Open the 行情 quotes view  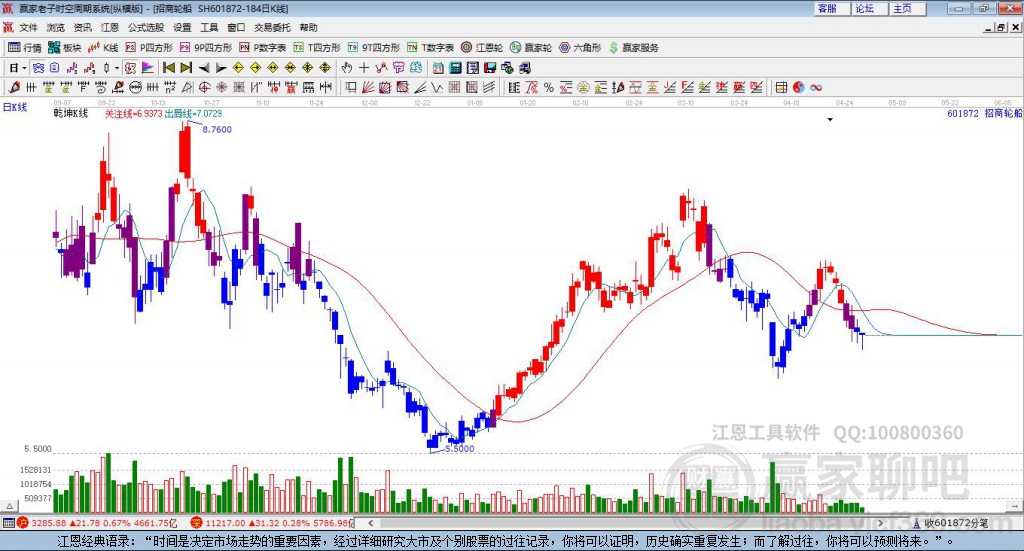24,48
